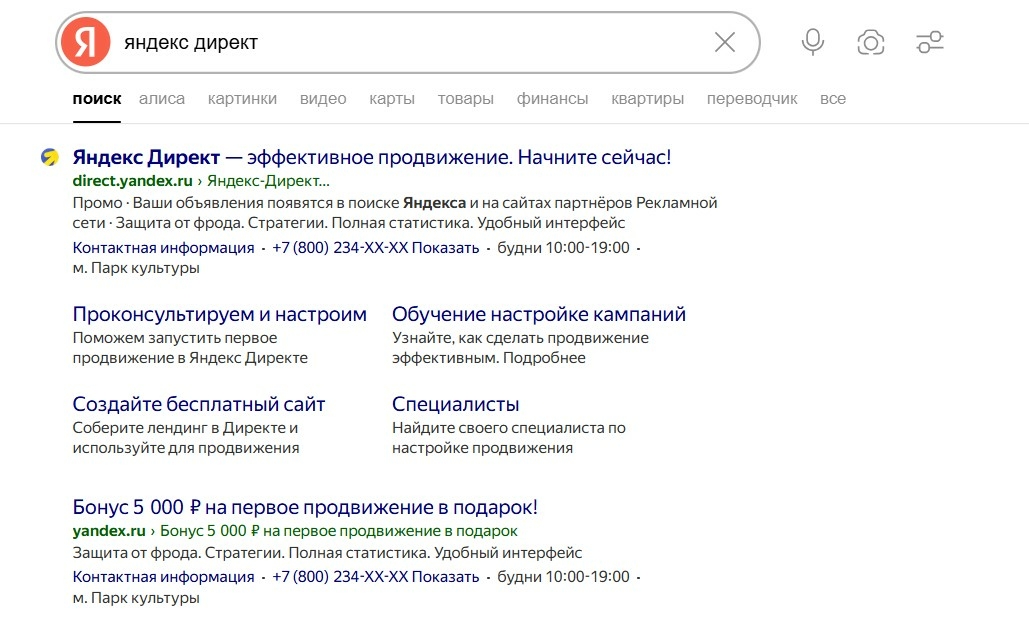The image size is (1029, 637).
Task: Click «будни 10:00-19:00» in the first ad
Action: point(563,248)
